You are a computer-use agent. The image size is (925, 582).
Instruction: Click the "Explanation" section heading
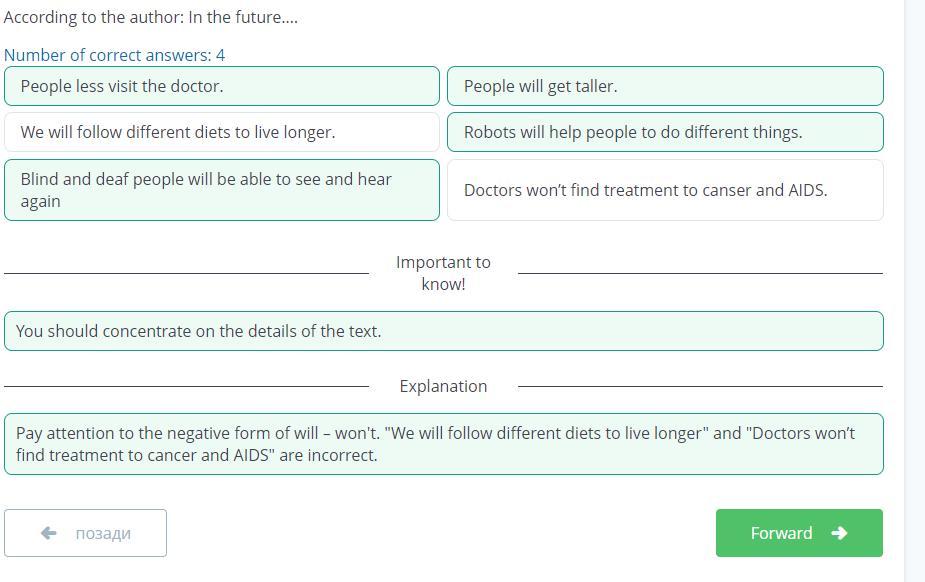pyautogui.click(x=443, y=386)
